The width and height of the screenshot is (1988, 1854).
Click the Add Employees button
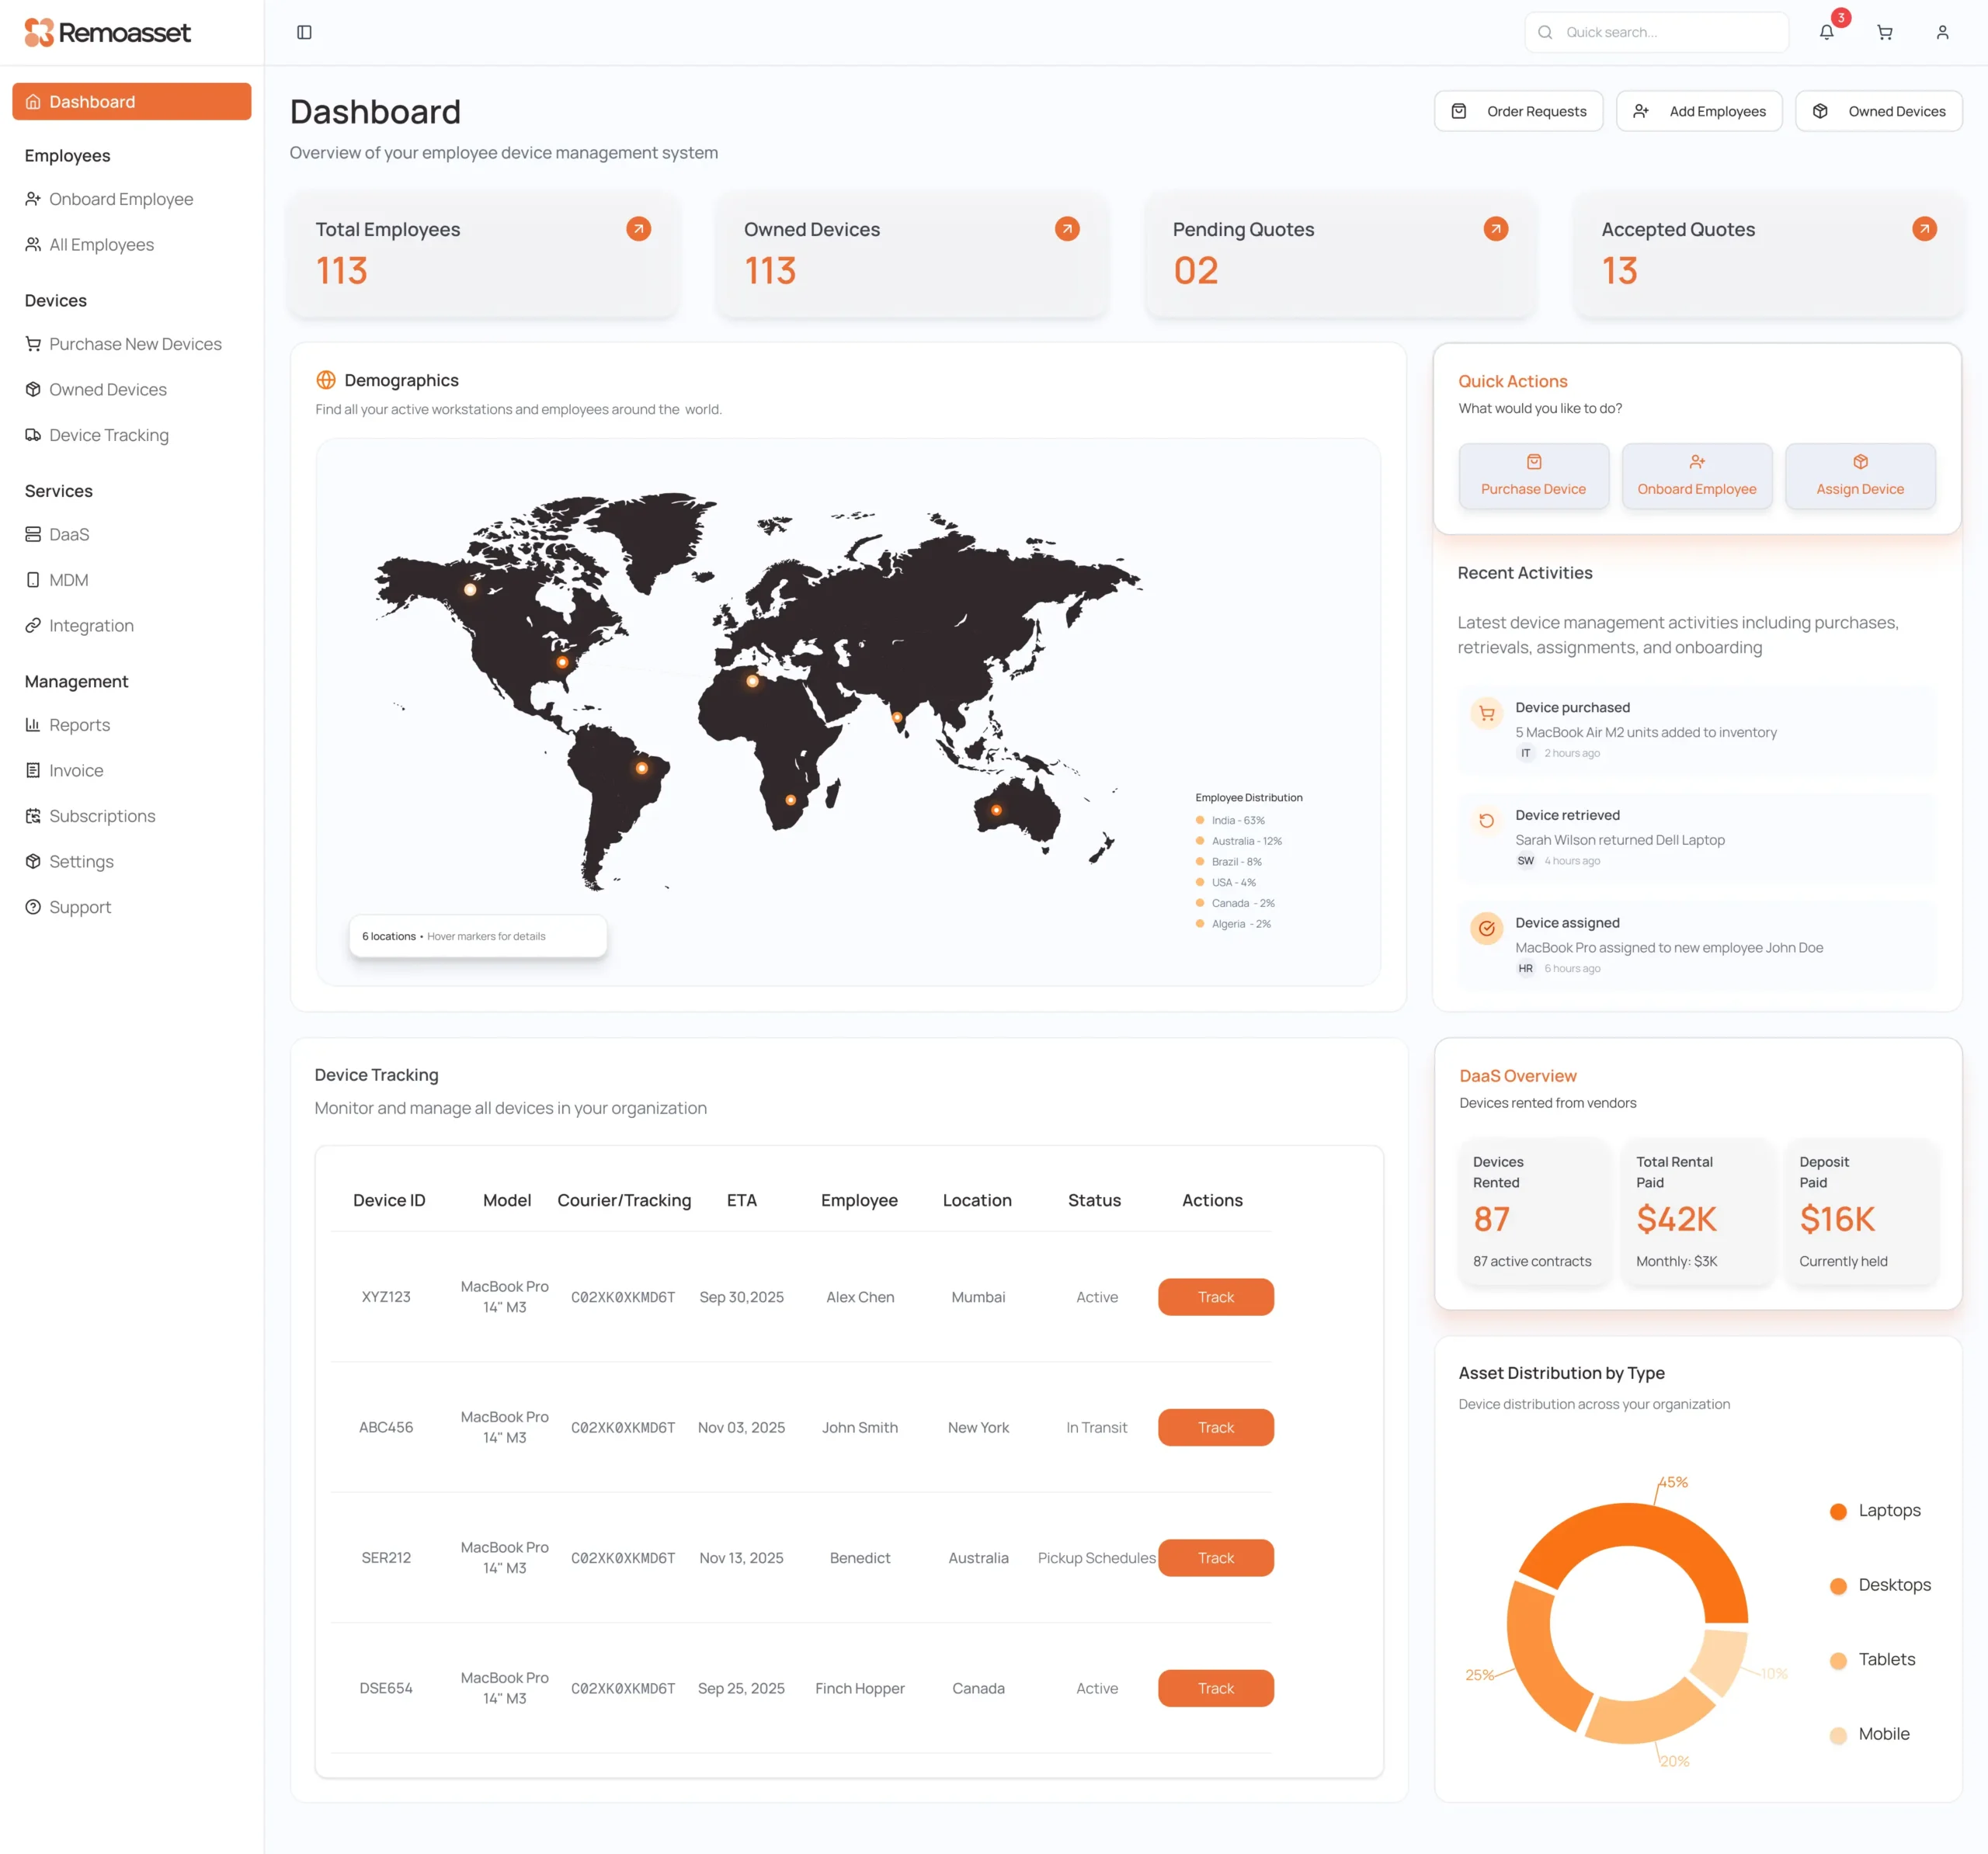click(1699, 111)
